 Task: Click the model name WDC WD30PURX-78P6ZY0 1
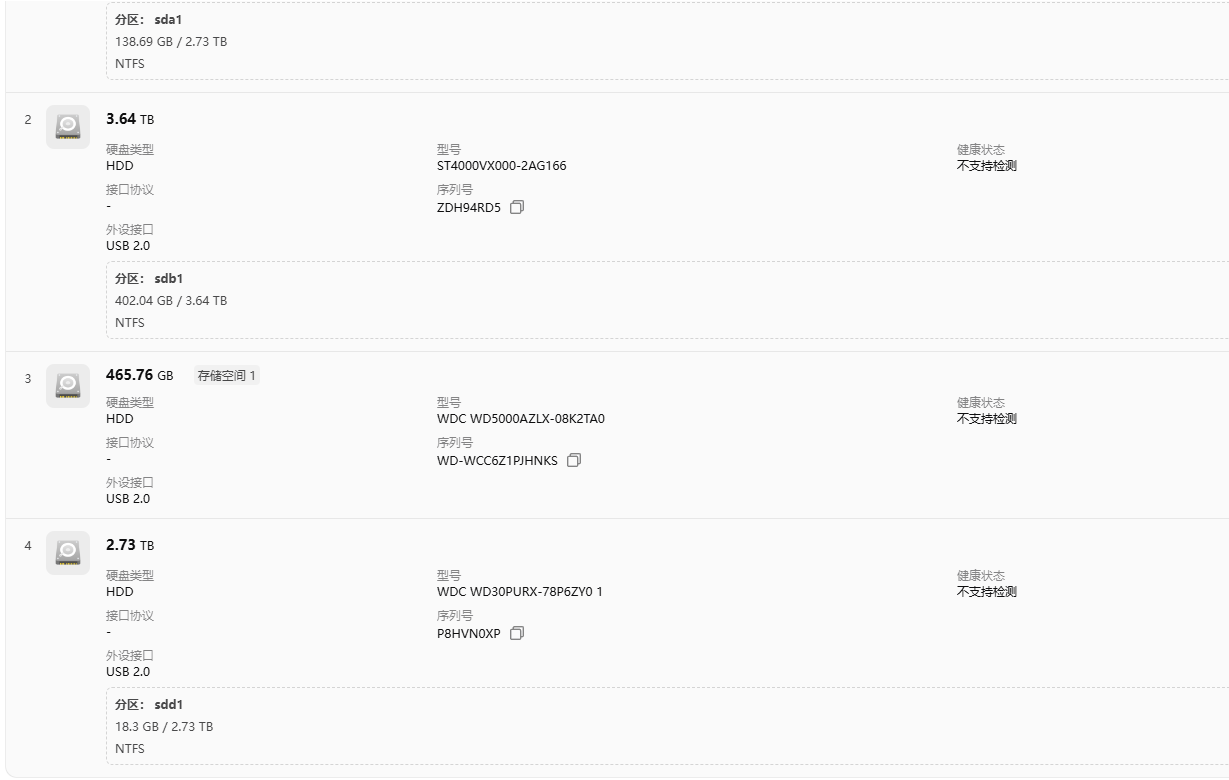519,592
